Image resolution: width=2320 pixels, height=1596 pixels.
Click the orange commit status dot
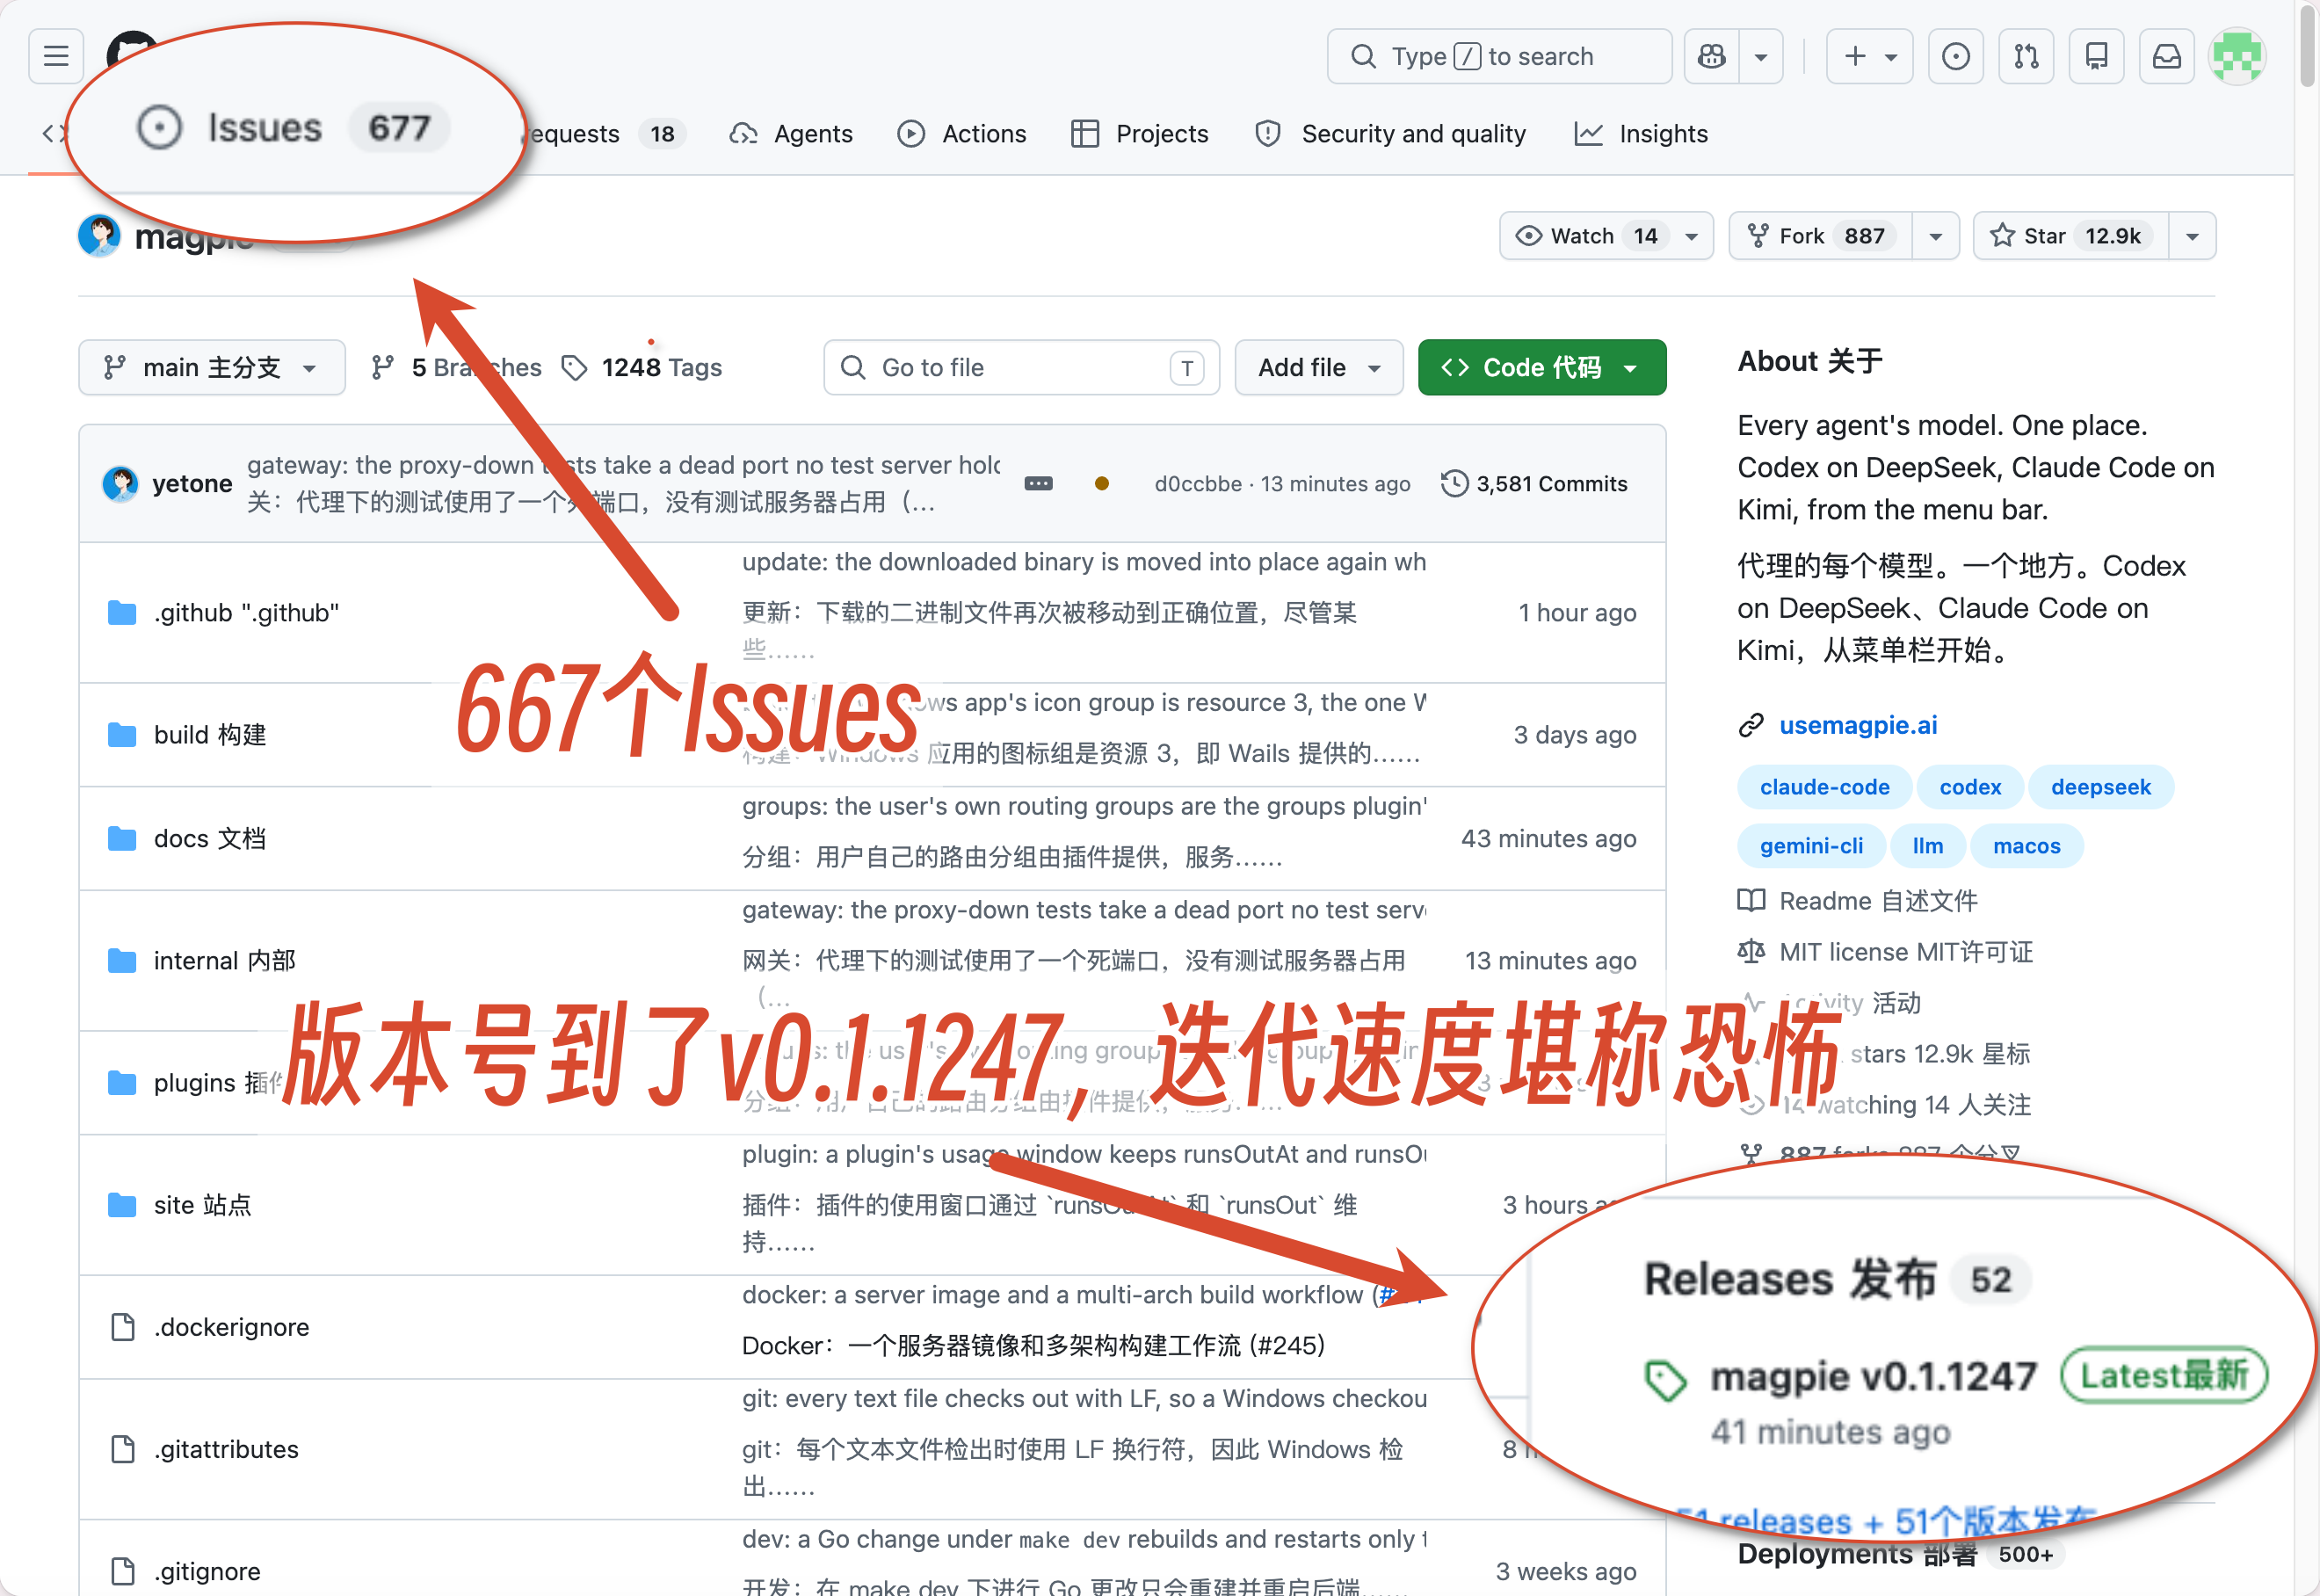1101,483
